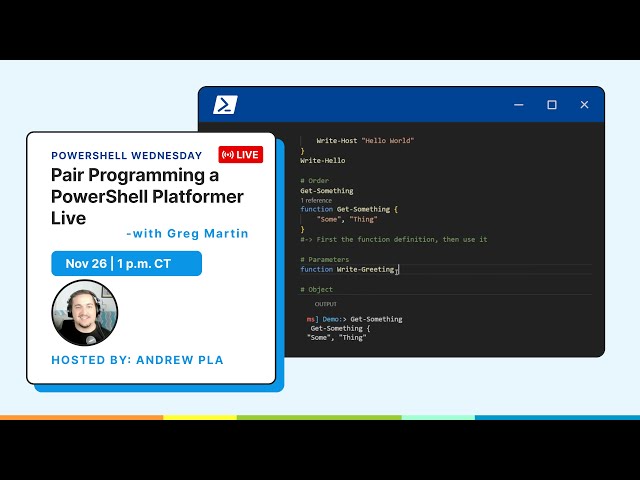The image size is (640, 480).
Task: Click the '# Parameters' comment line
Action: 325,259
